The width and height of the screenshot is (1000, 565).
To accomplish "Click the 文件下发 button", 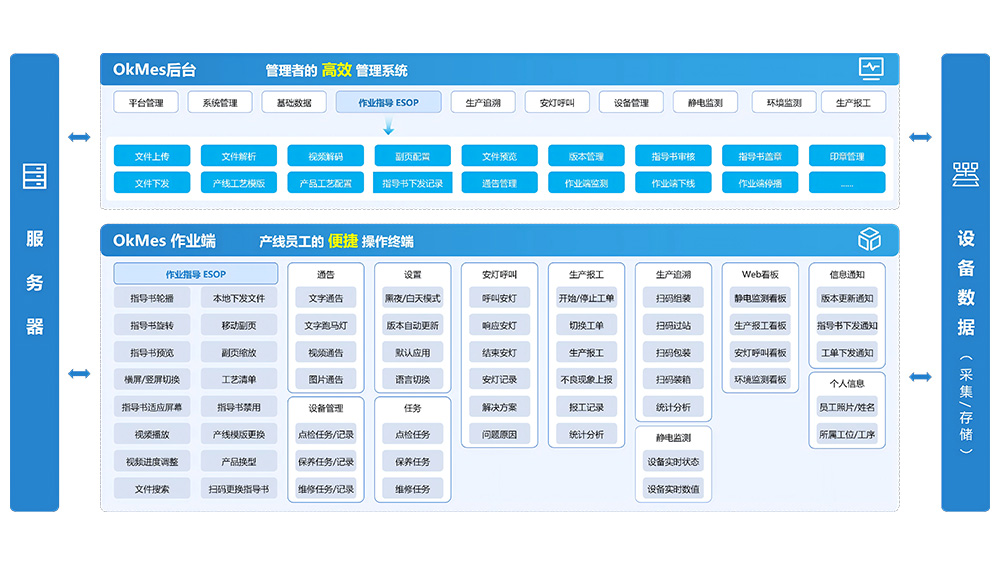I will tap(152, 183).
